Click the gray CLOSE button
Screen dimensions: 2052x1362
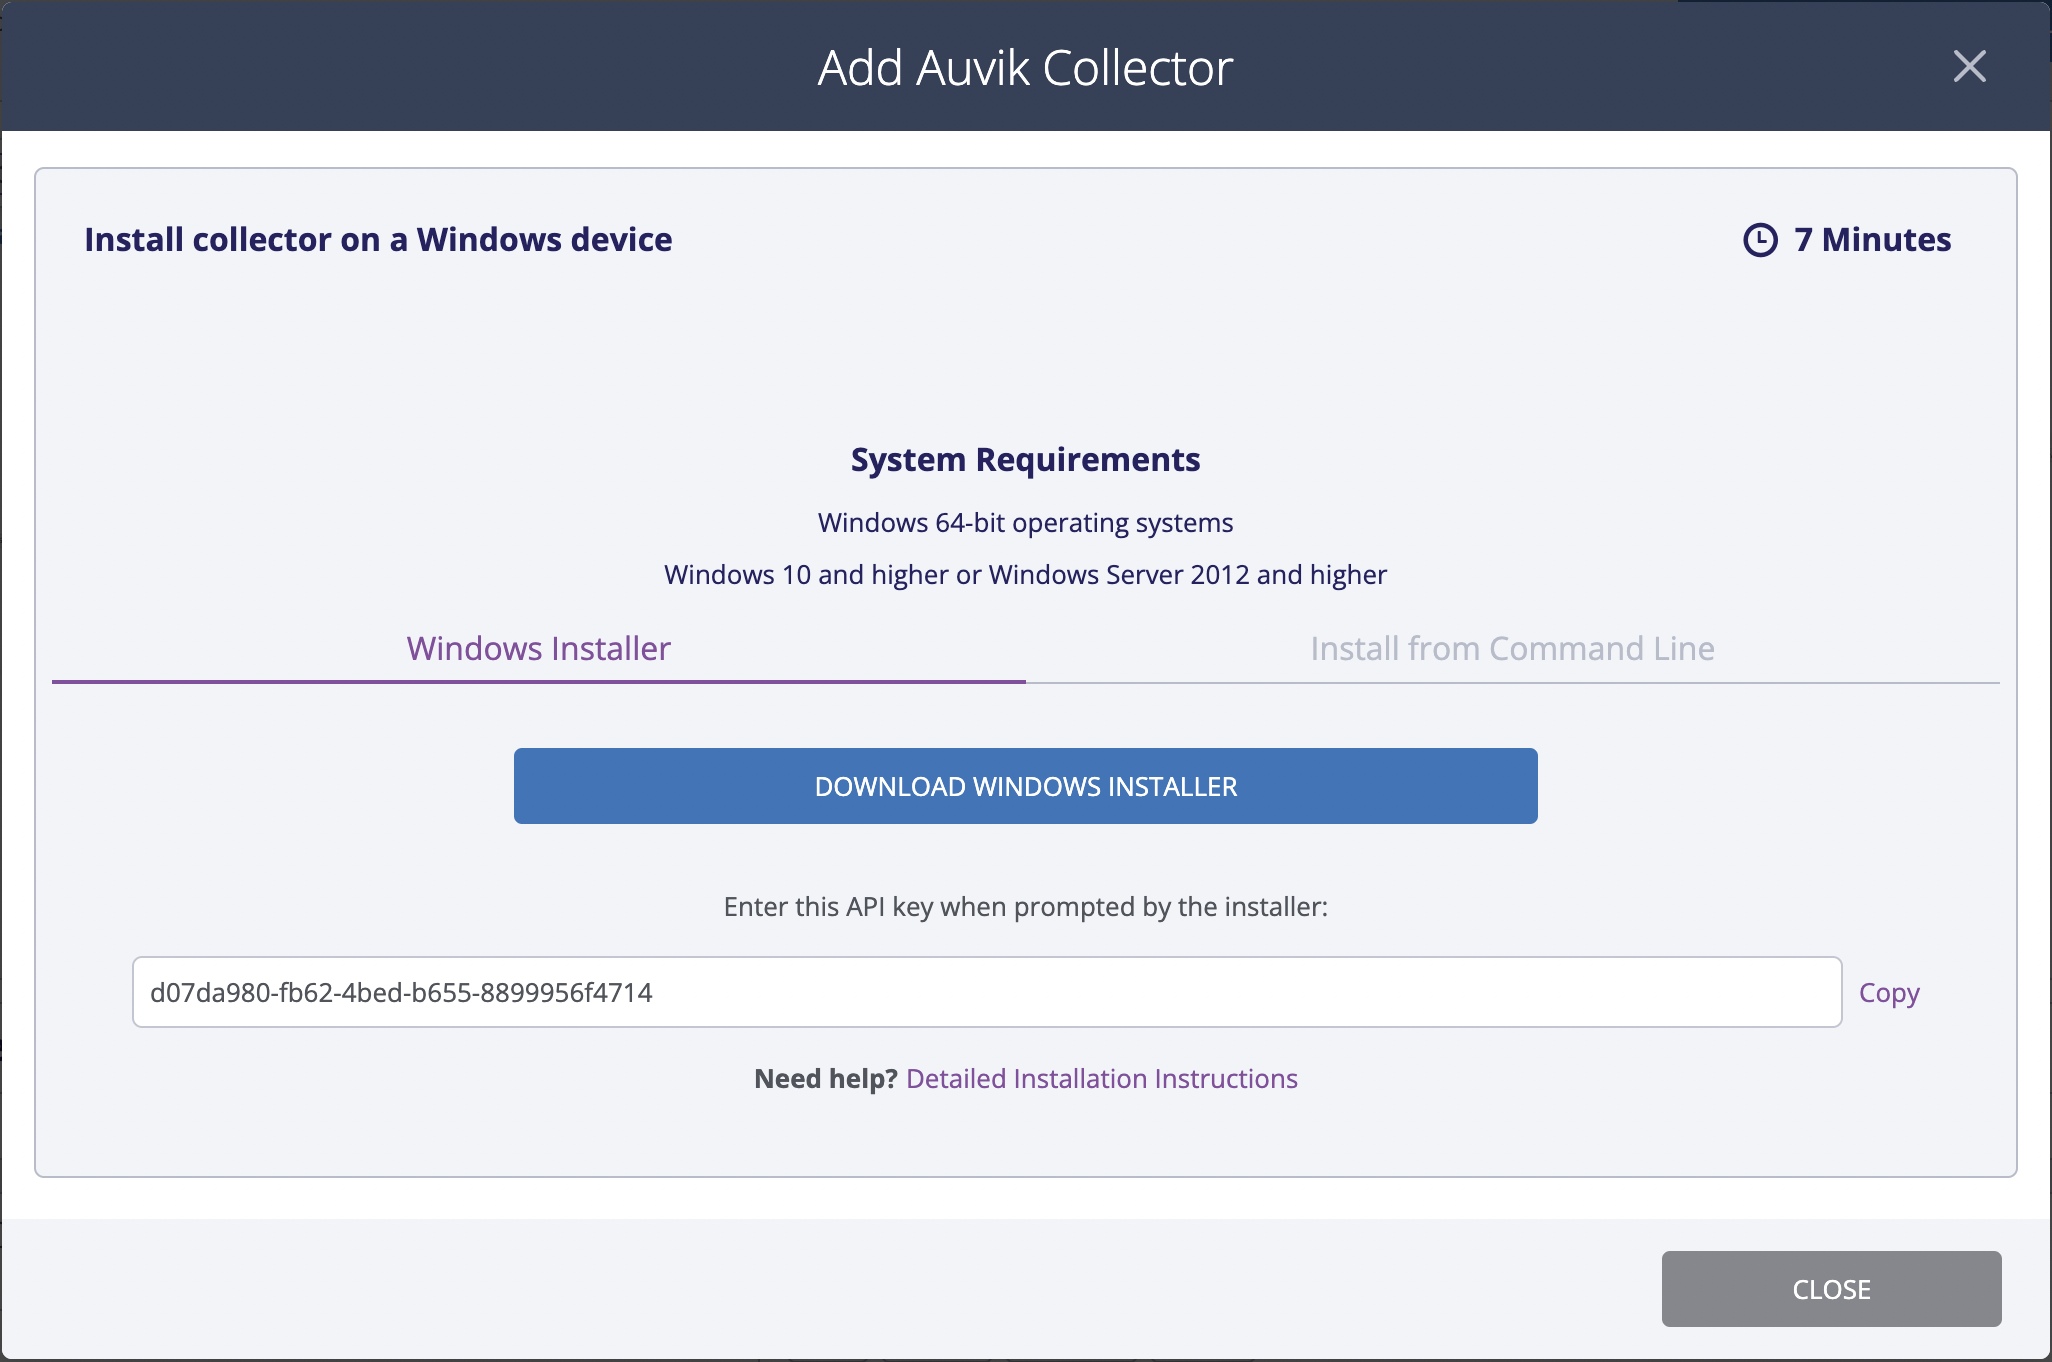(x=1831, y=1289)
